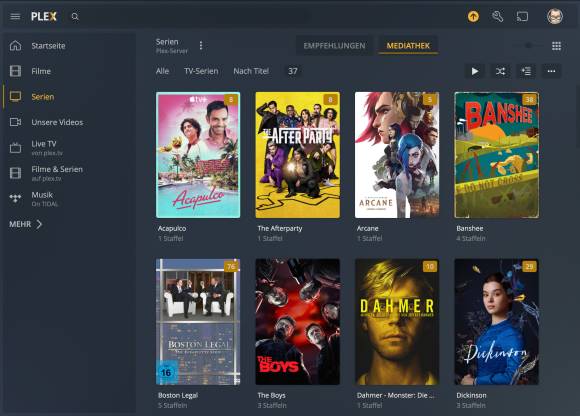Click the Startseite home icon
Screen dimensions: 580x416
[x=16, y=45]
